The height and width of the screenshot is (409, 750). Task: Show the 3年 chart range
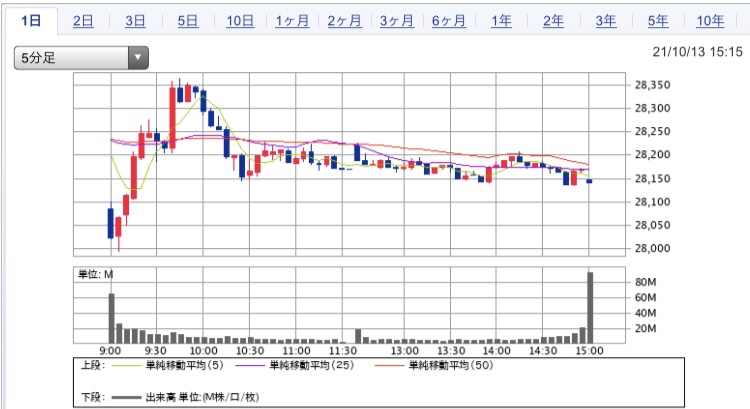tap(606, 21)
